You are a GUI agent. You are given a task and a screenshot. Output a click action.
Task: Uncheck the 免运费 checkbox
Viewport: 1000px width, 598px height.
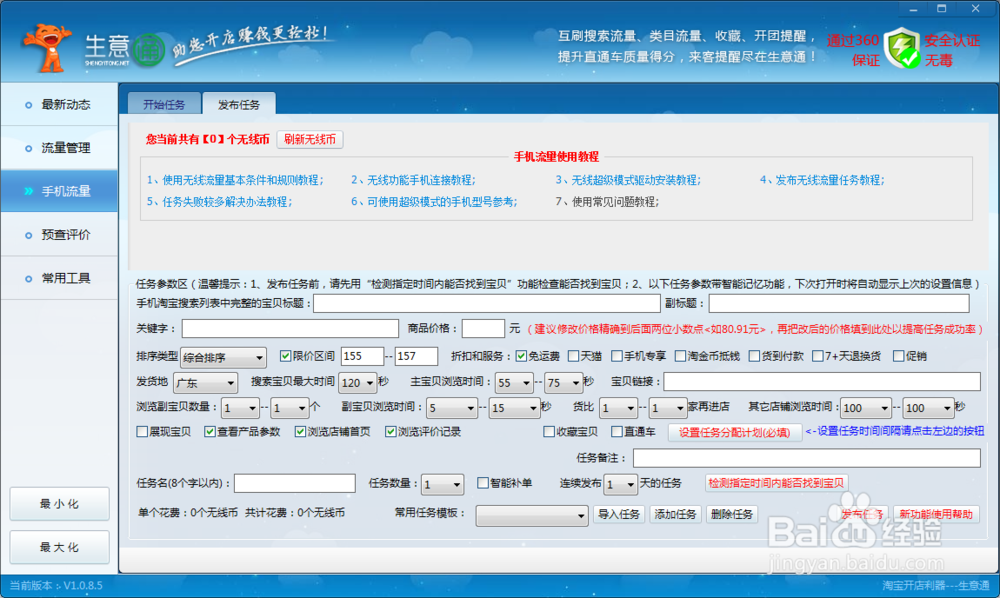pos(522,355)
